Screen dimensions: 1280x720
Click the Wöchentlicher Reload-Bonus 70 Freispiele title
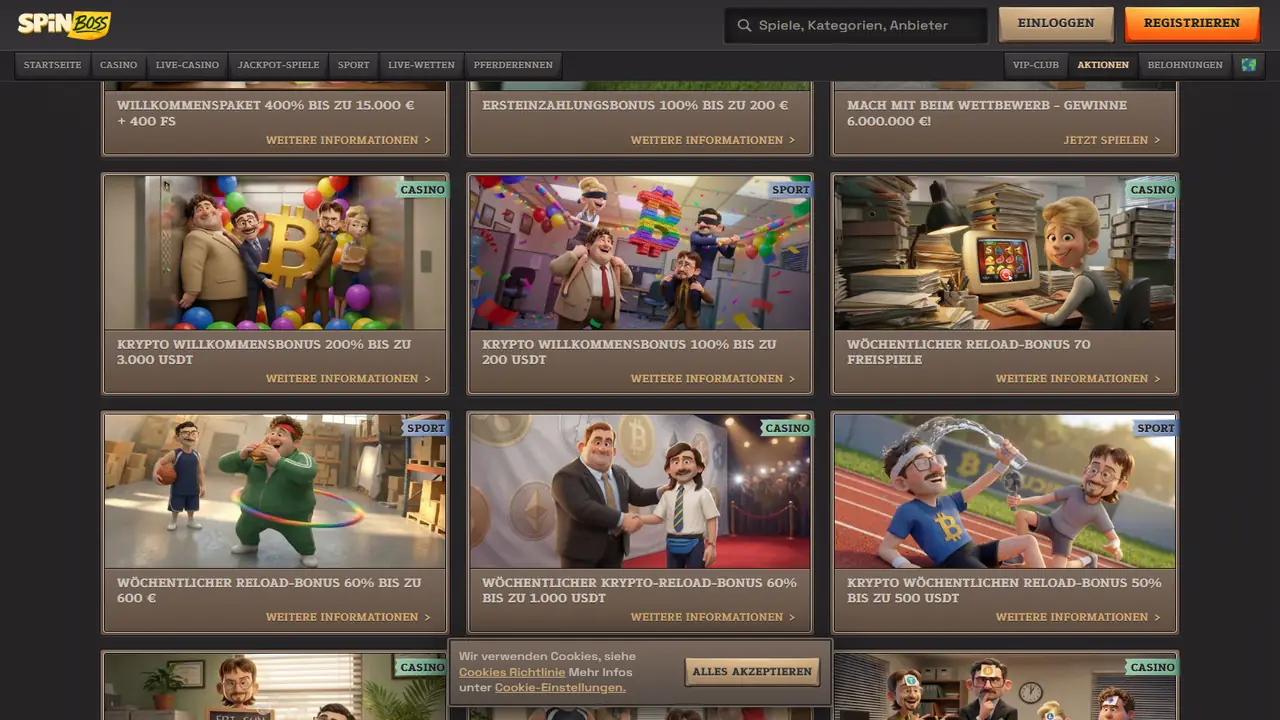(968, 352)
